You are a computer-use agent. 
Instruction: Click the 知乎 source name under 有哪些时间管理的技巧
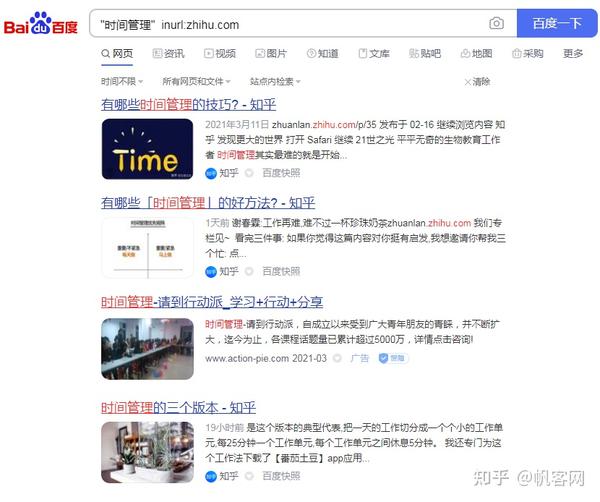pos(229,173)
